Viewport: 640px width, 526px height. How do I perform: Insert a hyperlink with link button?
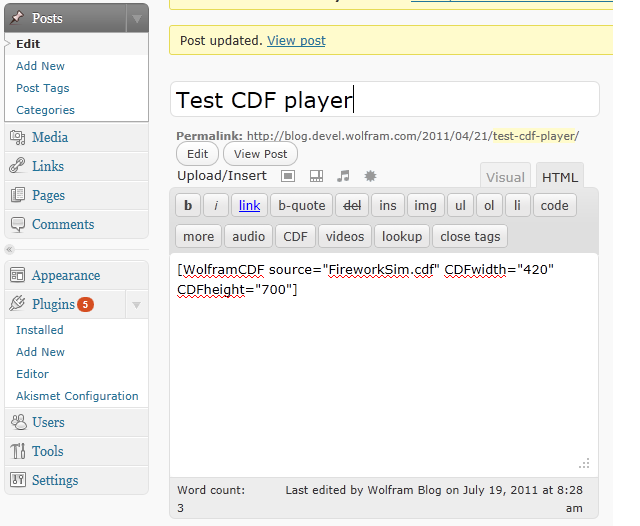[249, 205]
